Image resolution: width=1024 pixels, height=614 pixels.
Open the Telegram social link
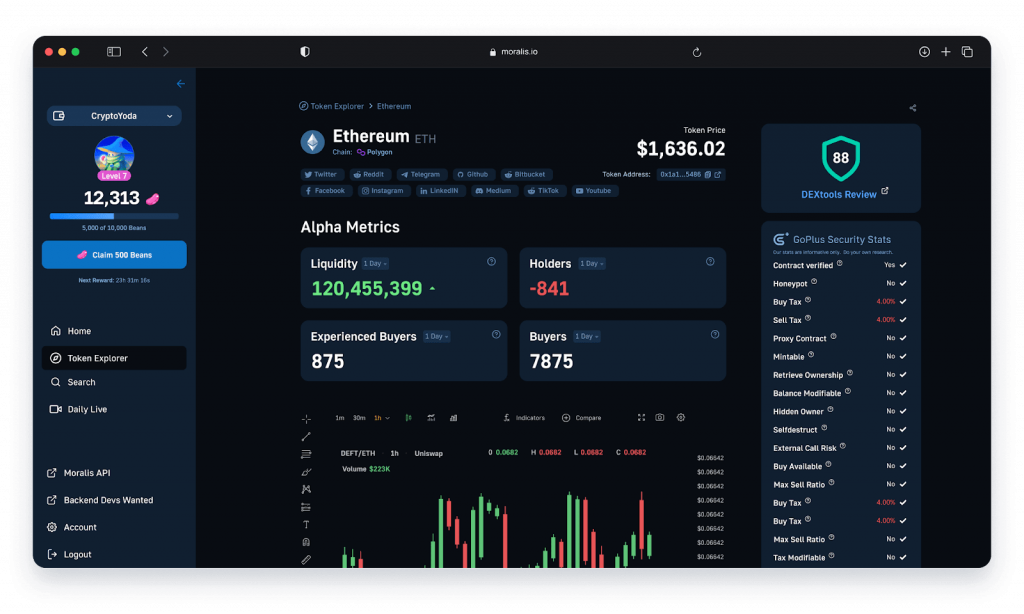pos(421,174)
